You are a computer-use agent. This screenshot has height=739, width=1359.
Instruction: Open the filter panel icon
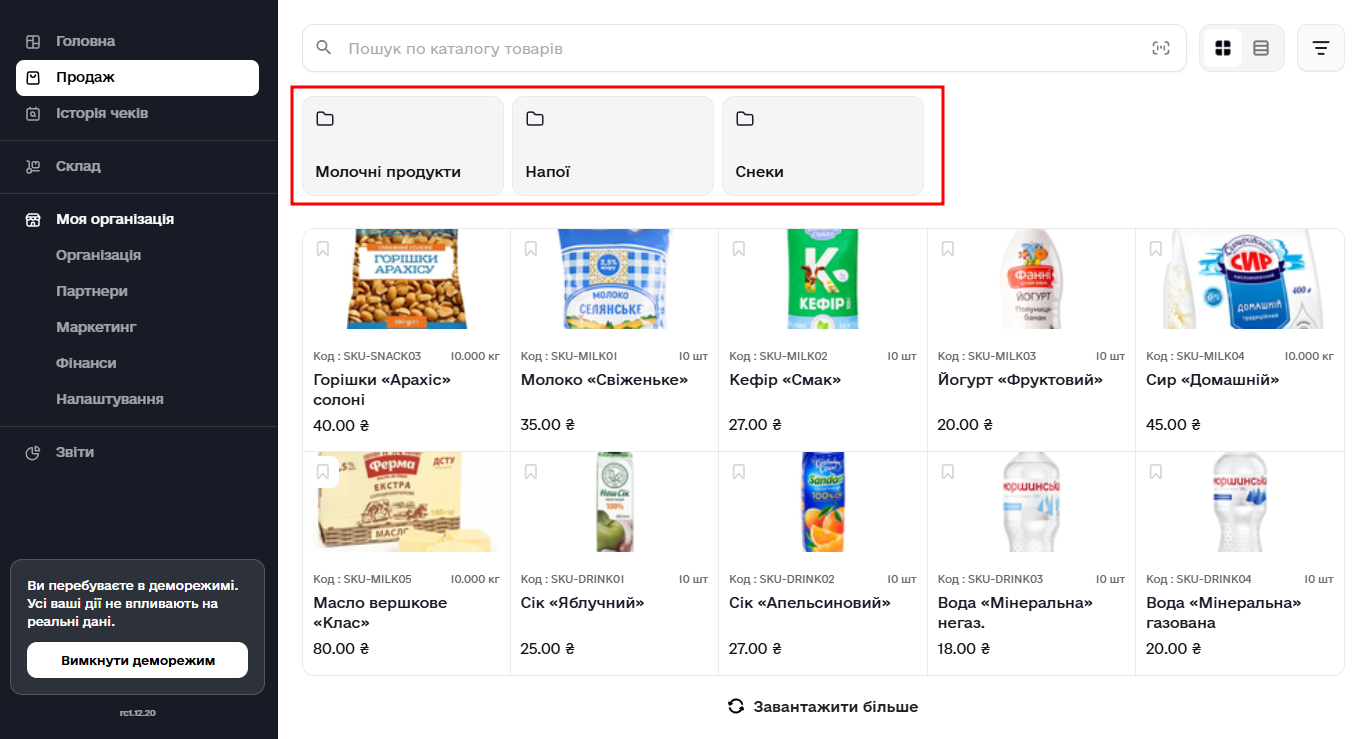point(1320,47)
